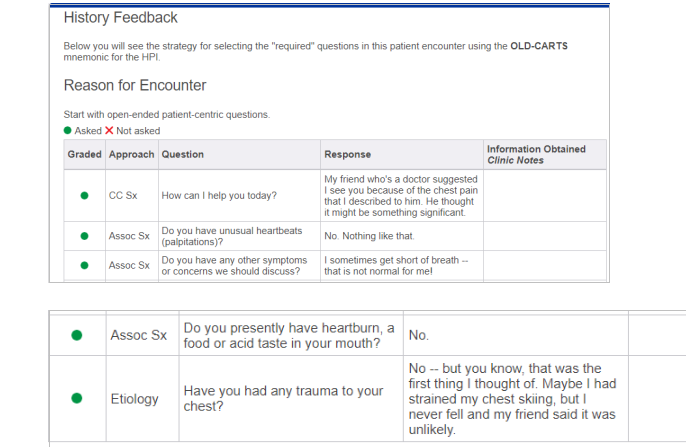
Task: Select the 'How can I help you today?' question
Action: 220,195
